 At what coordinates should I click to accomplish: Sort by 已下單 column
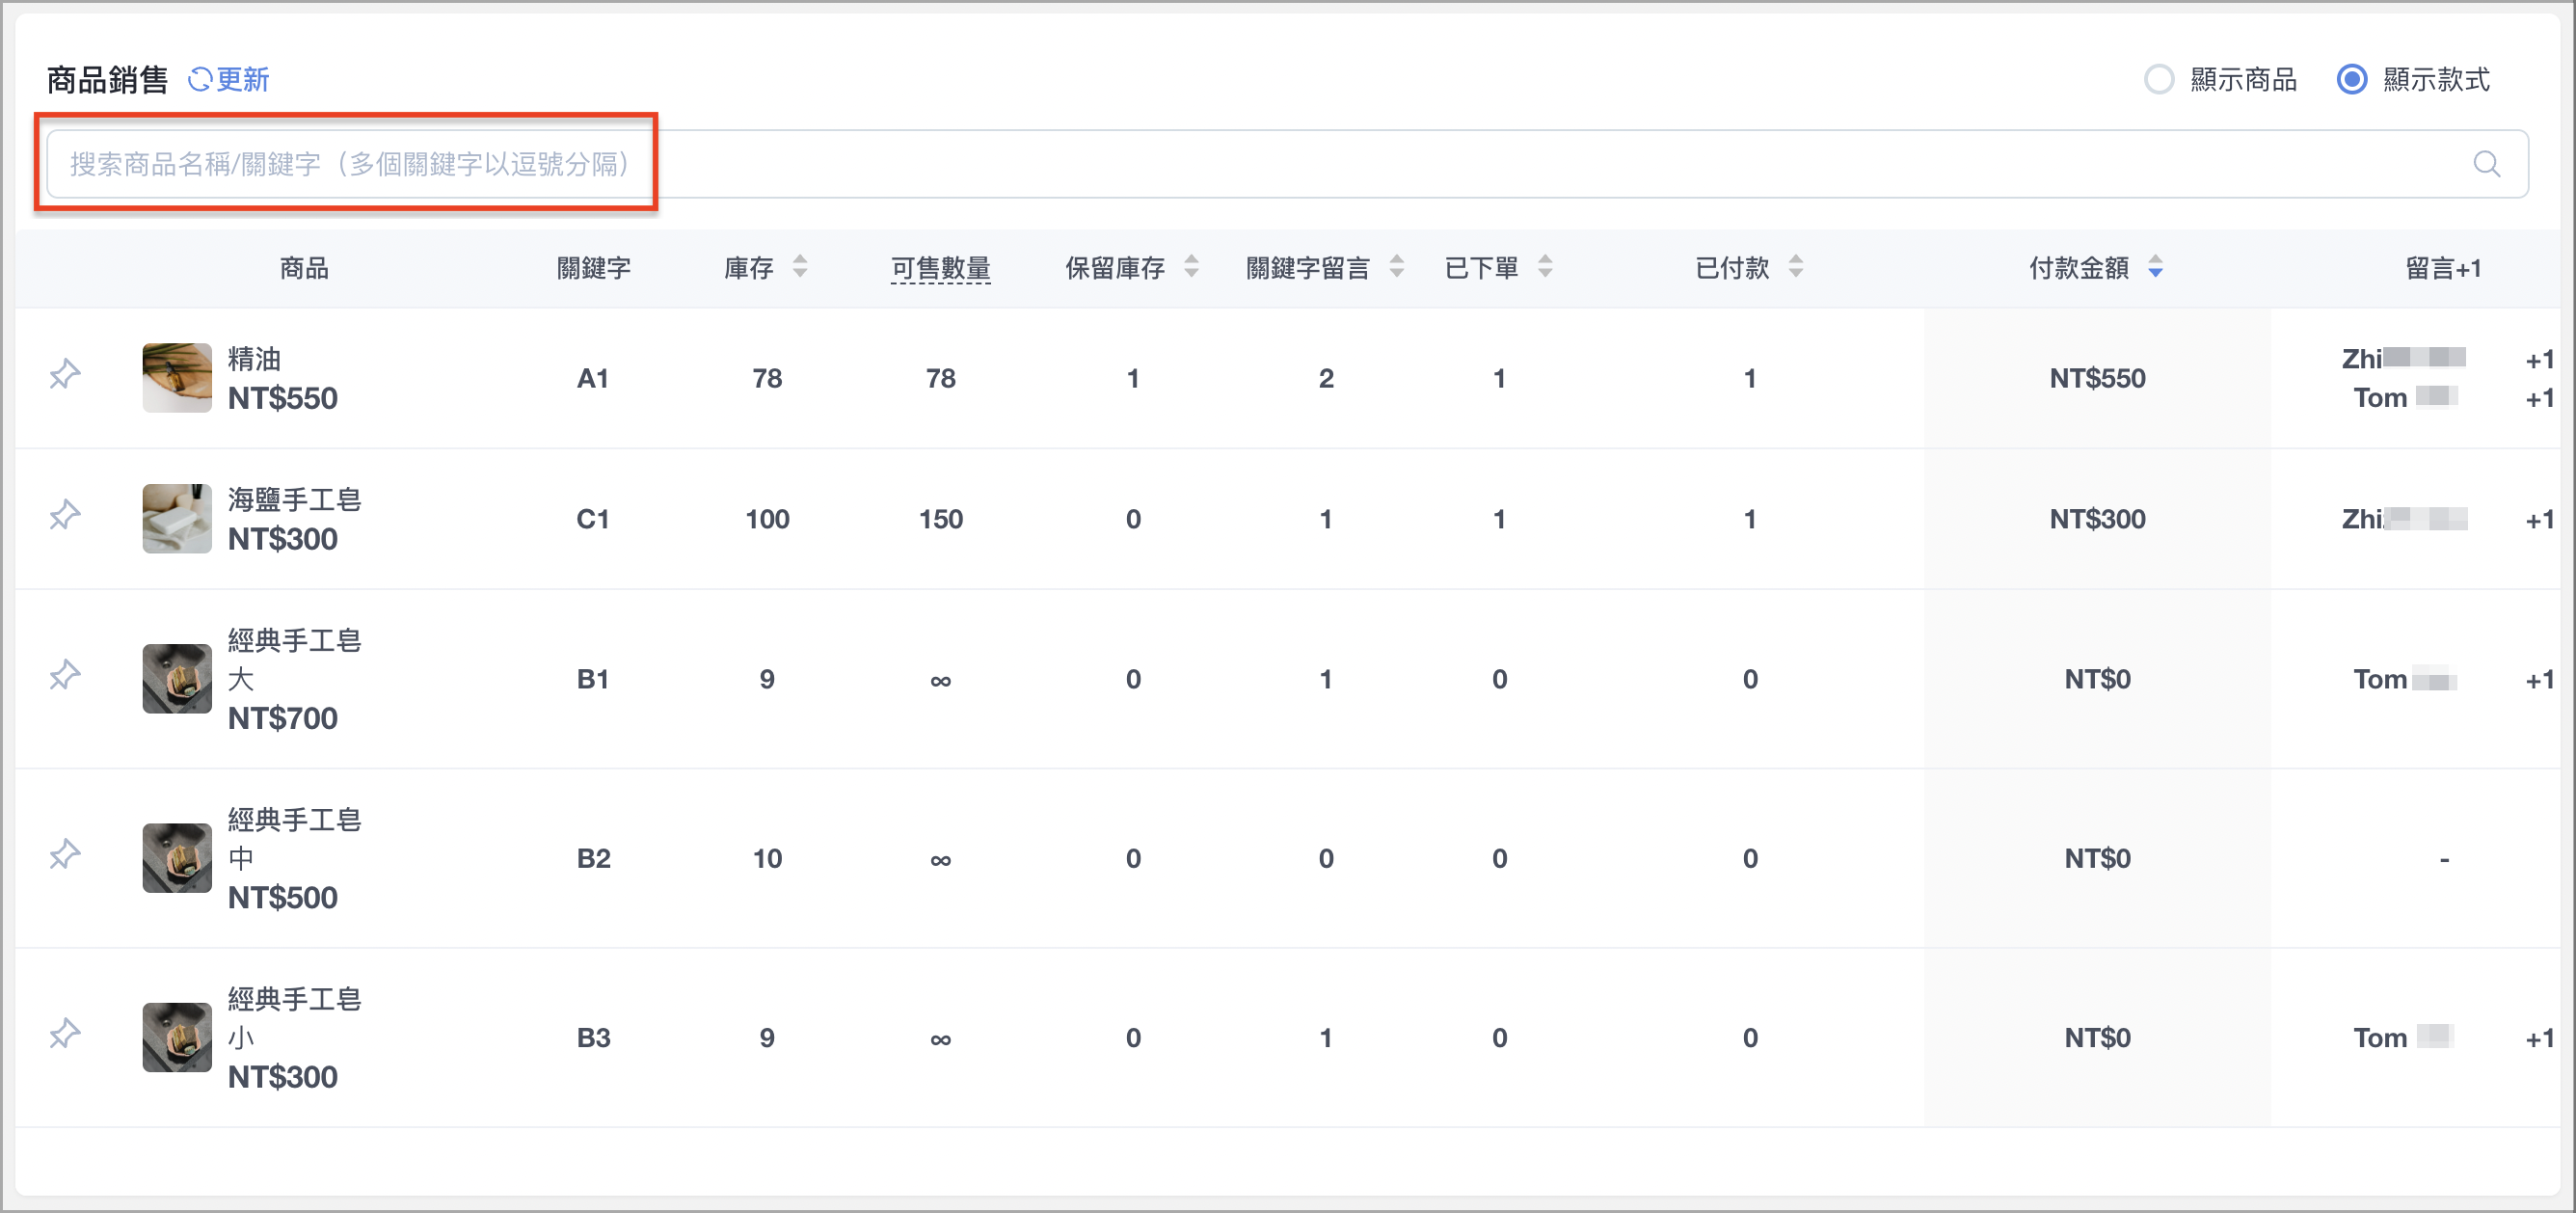1545,267
